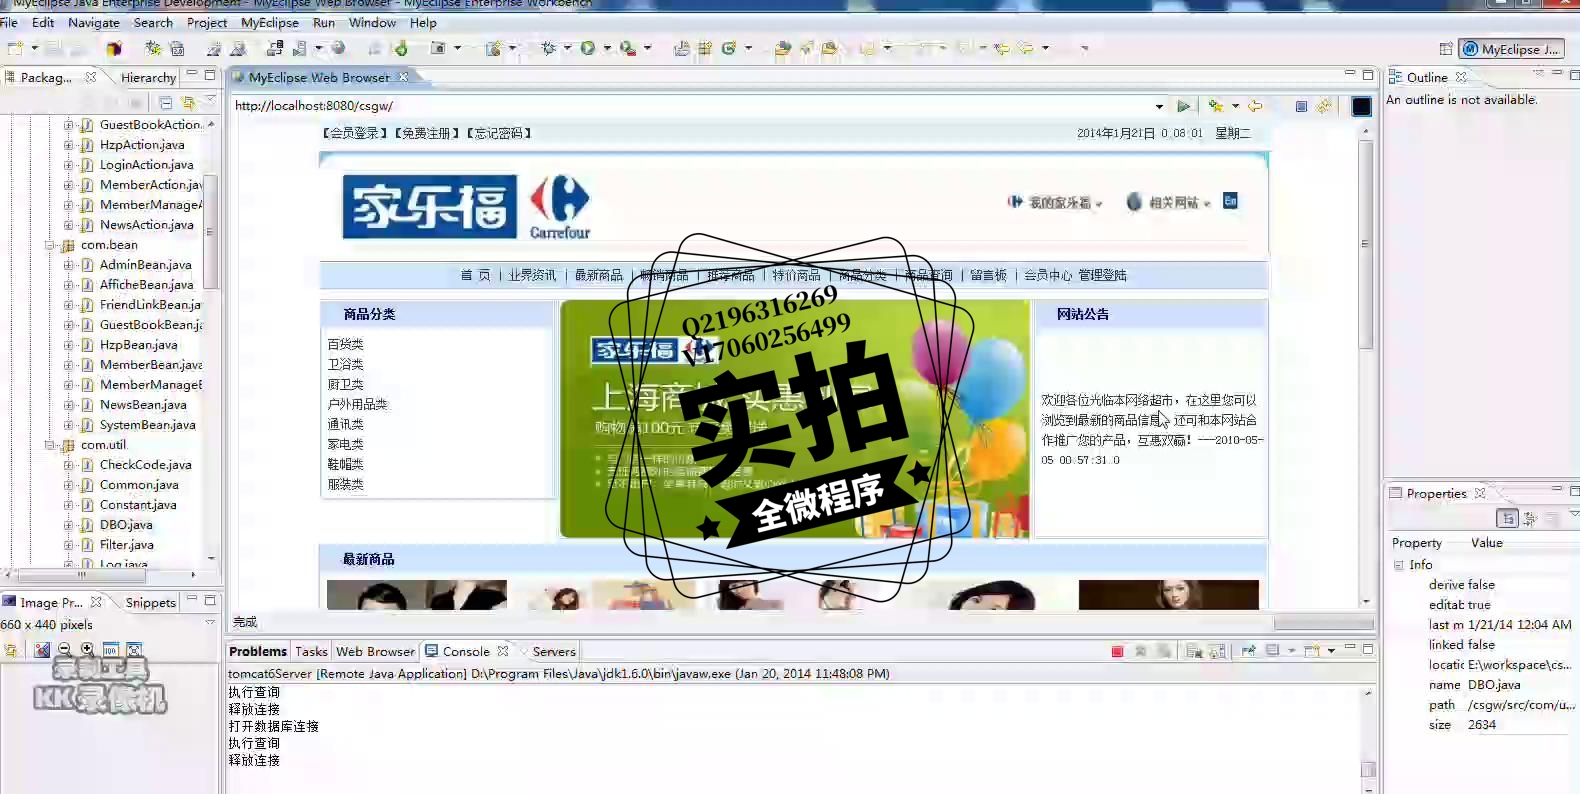
Task: Select LoginAction.java in the Package Explorer
Action: [x=146, y=165]
